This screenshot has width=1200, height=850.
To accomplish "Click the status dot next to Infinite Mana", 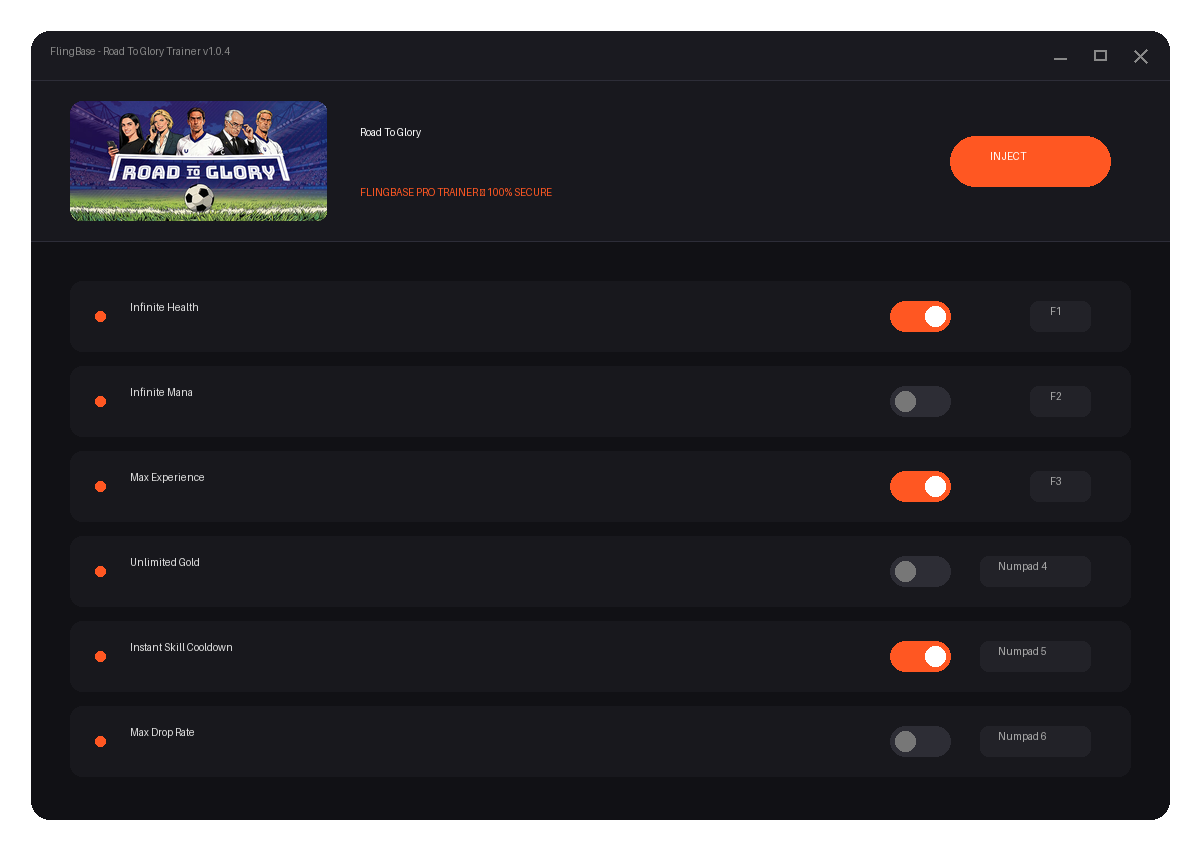I will pos(100,401).
